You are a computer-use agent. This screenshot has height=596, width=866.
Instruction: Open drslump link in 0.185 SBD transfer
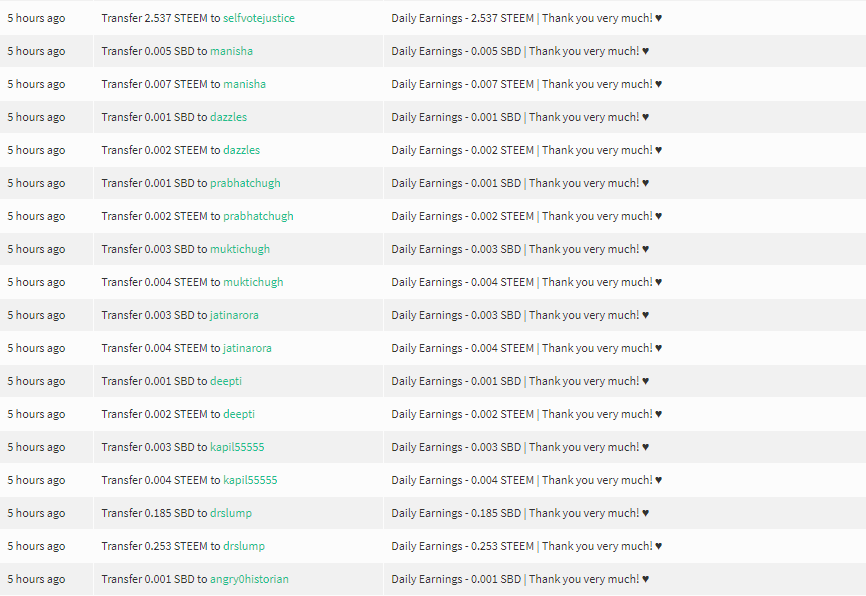click(231, 514)
